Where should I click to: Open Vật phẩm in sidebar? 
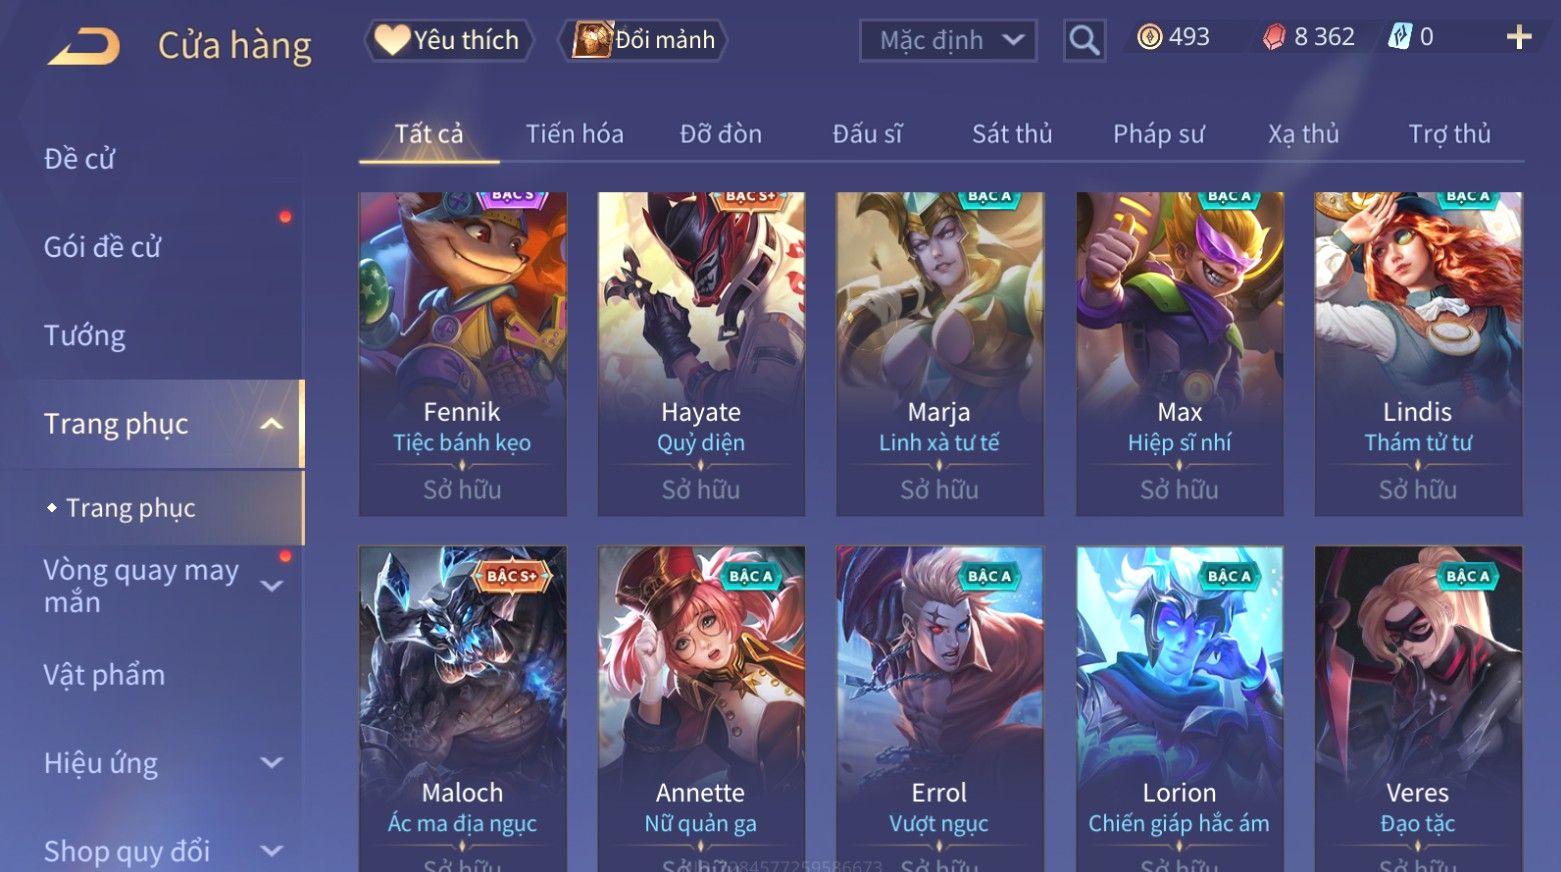tap(104, 675)
